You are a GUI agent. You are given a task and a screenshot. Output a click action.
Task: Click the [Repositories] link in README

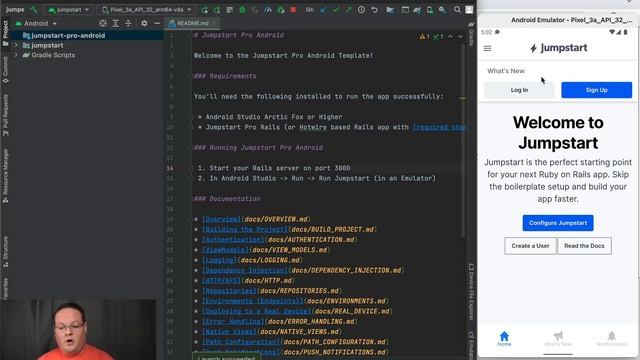229,291
